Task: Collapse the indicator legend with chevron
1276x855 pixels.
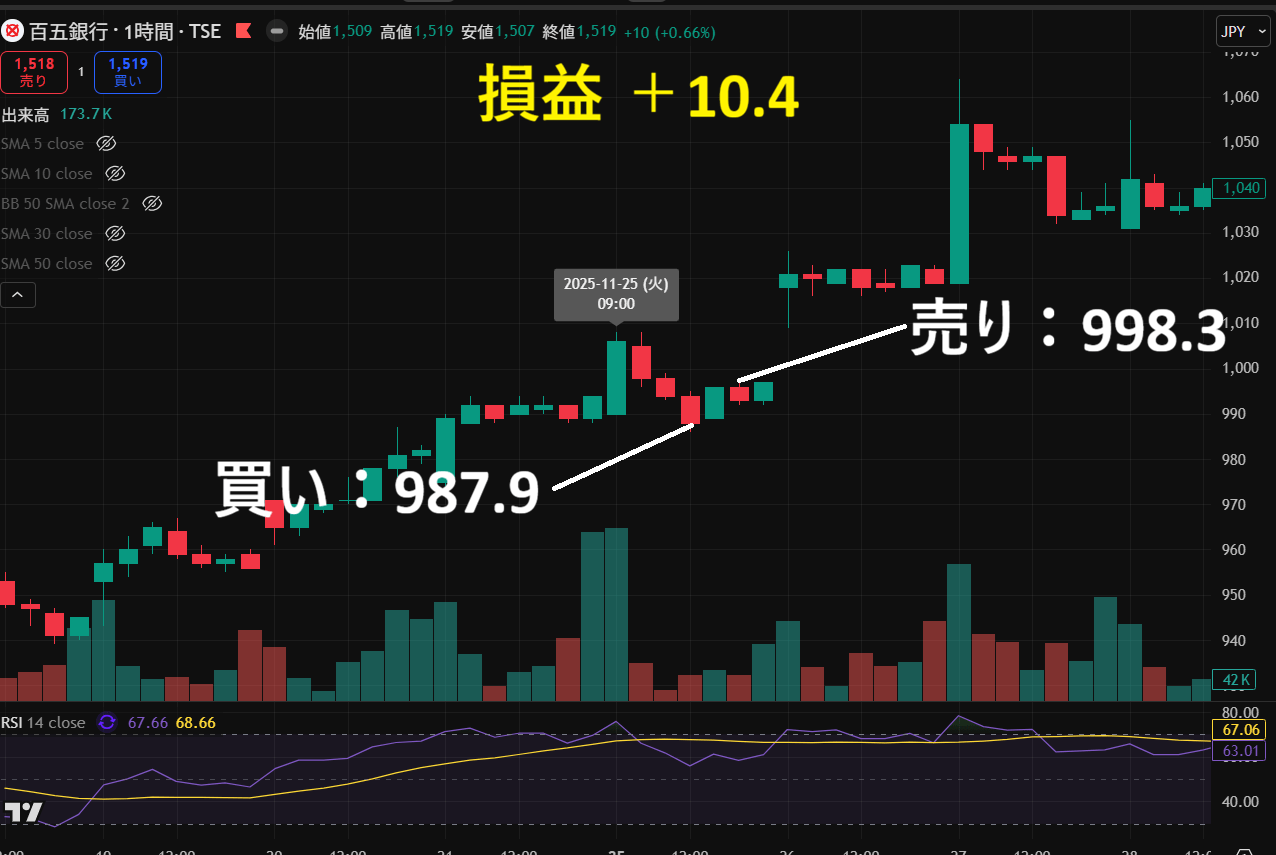Action: pyautogui.click(x=18, y=295)
